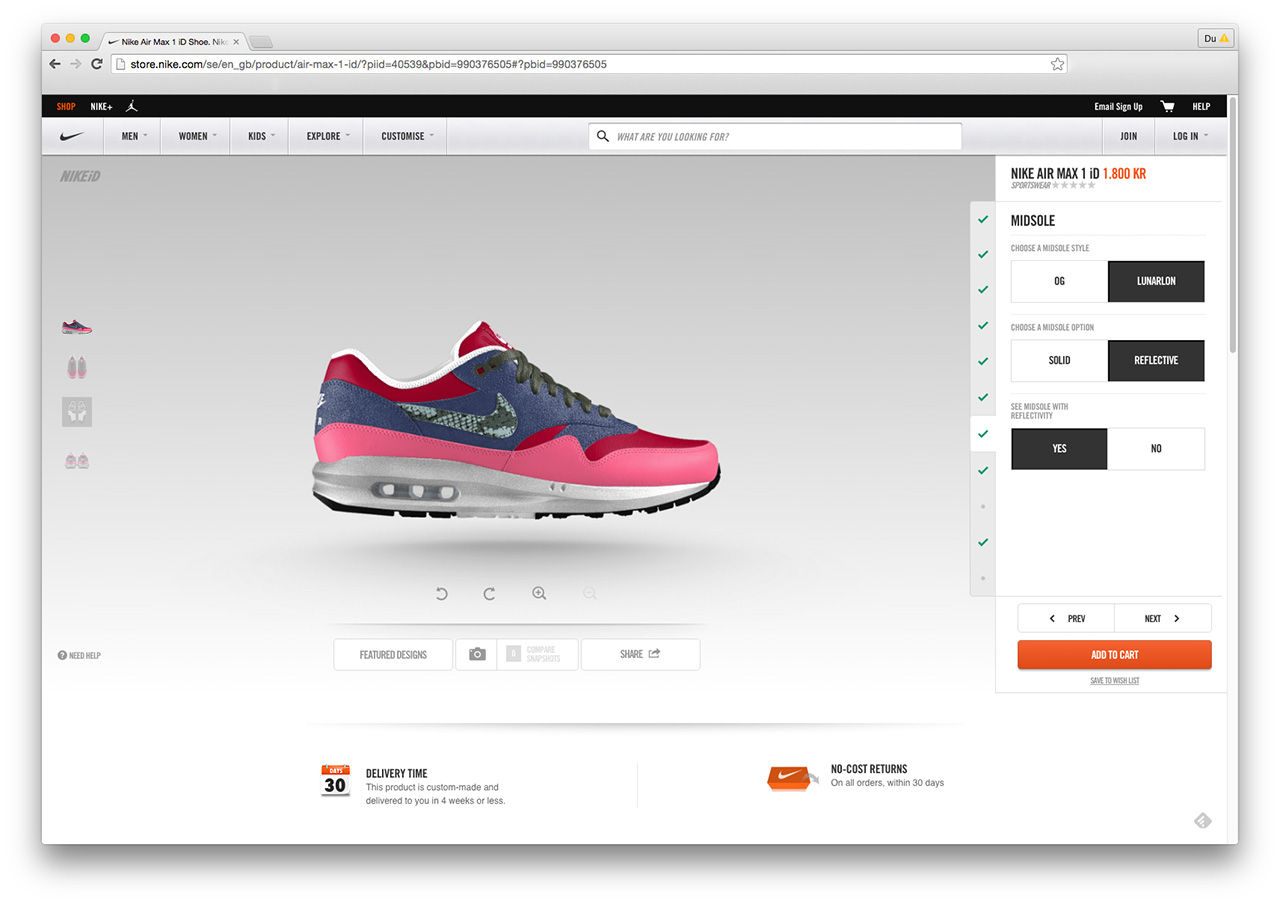Rotate shoe clockwise
Screen dimensions: 1280x904
[x=489, y=594]
